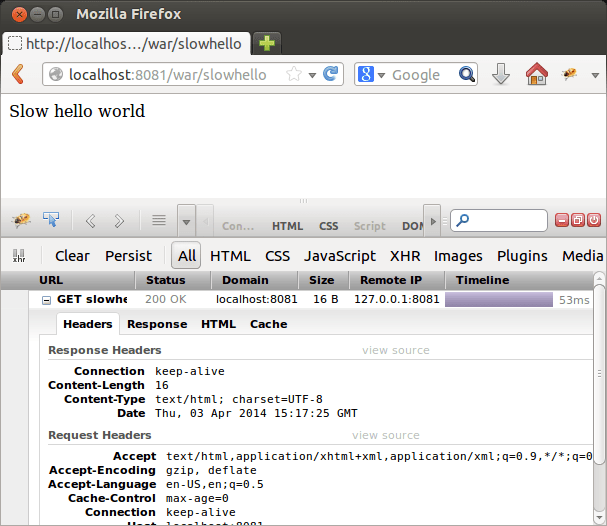Toggle Persist in the Net panel

(x=128, y=256)
